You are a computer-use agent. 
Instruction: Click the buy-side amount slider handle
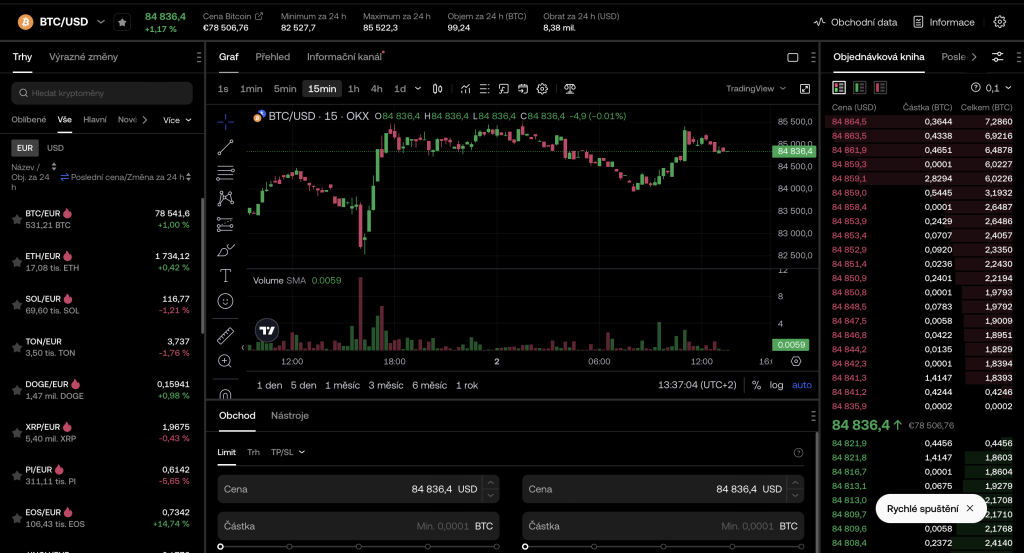point(220,546)
